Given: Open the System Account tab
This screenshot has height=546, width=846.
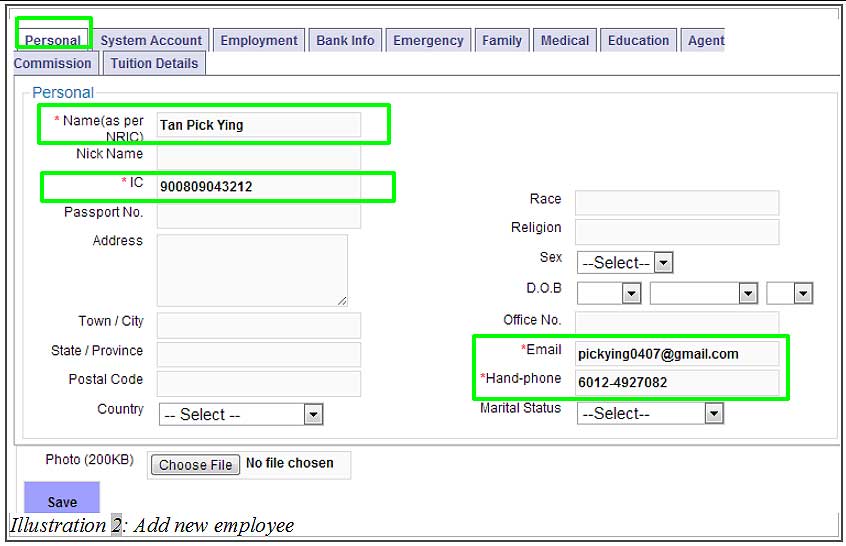Looking at the screenshot, I should [x=151, y=40].
